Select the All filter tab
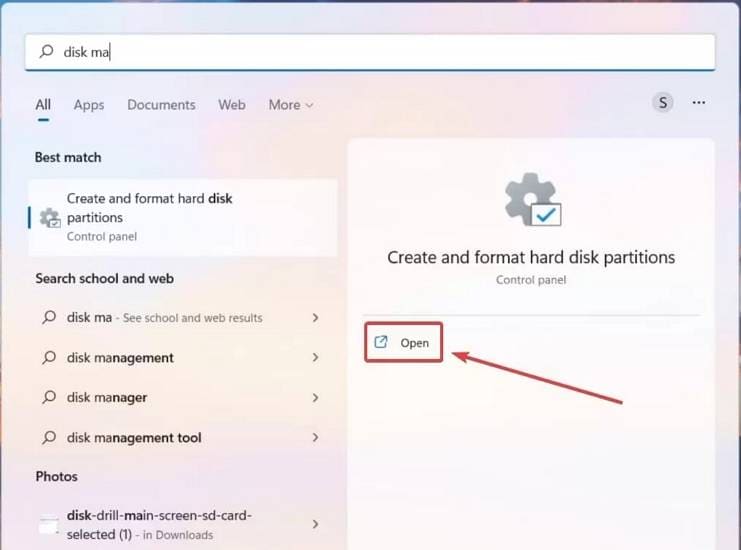 43,104
